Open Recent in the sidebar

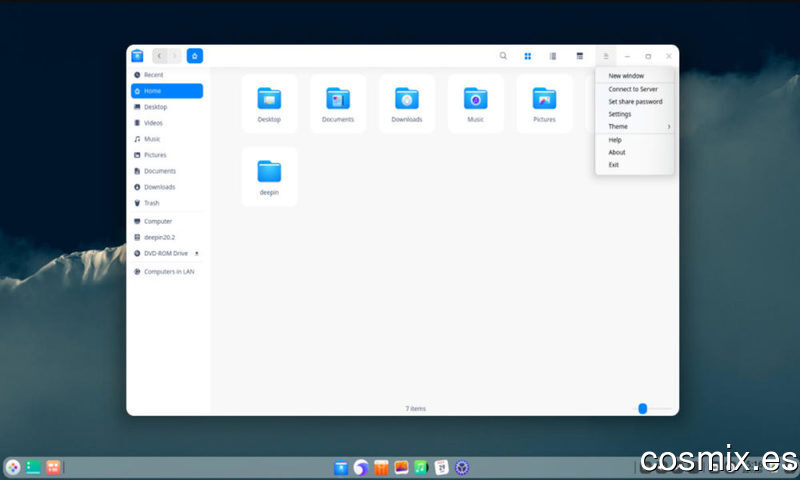click(x=167, y=75)
